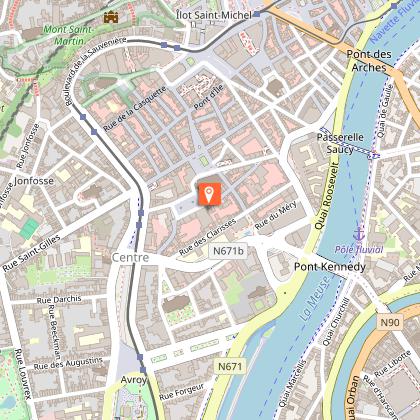
Task: Select the Avroy transit stop square
Action: (143, 370)
